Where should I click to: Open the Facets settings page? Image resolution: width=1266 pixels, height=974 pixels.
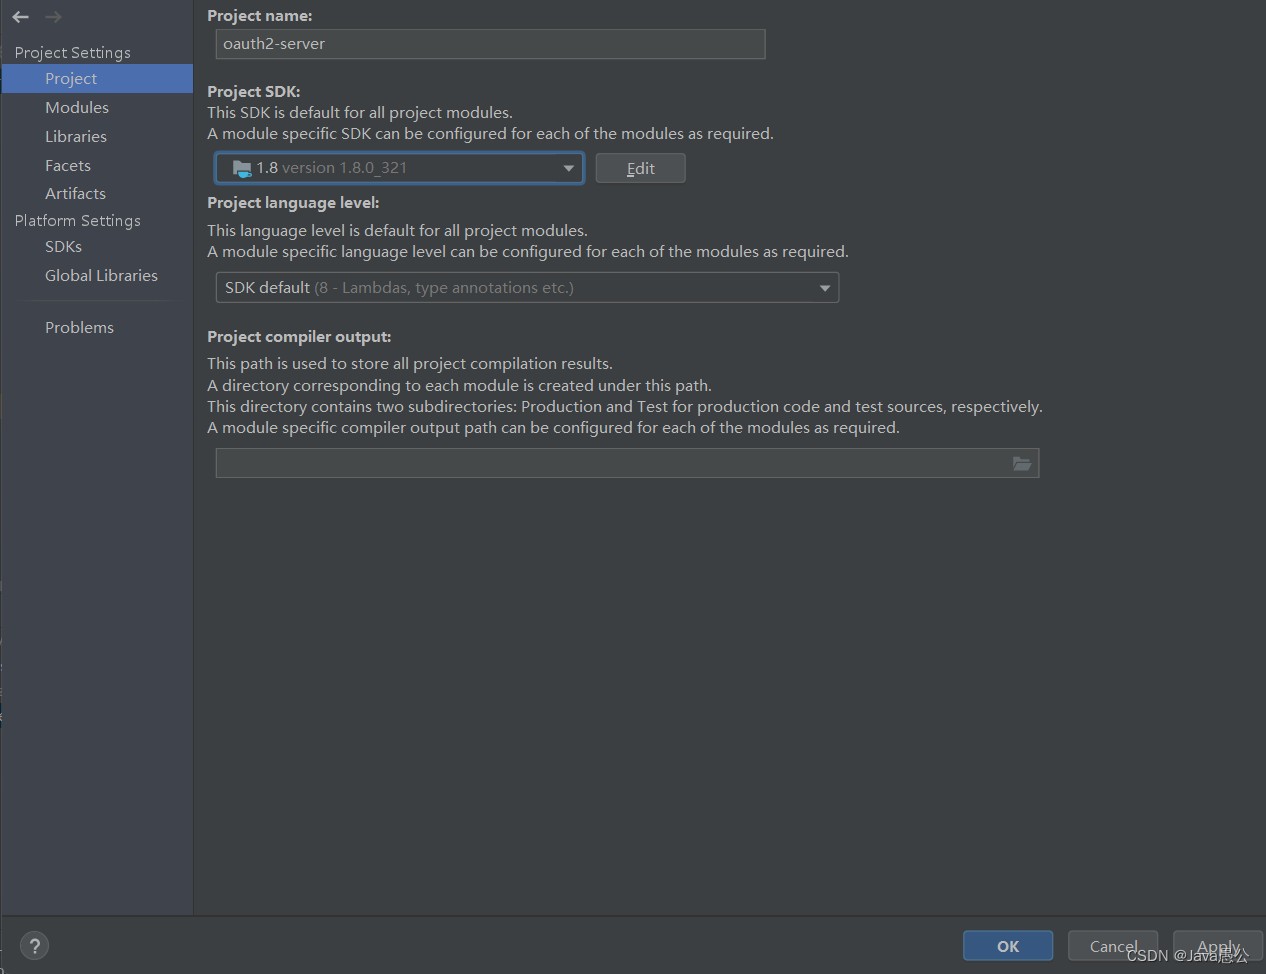(x=68, y=166)
